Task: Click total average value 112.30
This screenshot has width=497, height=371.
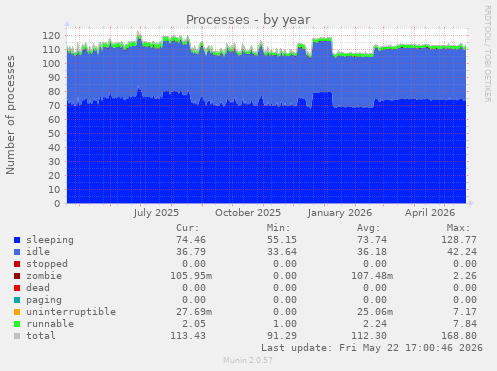Action: pyautogui.click(x=369, y=336)
